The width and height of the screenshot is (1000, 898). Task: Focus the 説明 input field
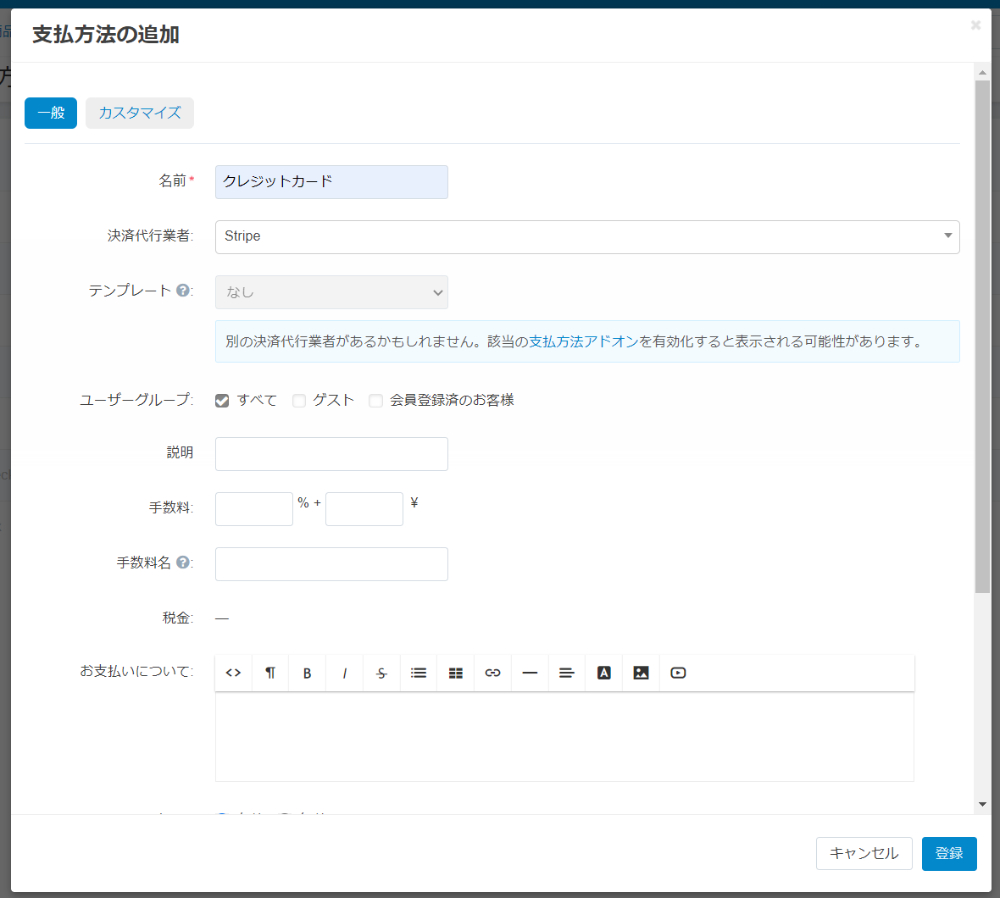coord(332,454)
